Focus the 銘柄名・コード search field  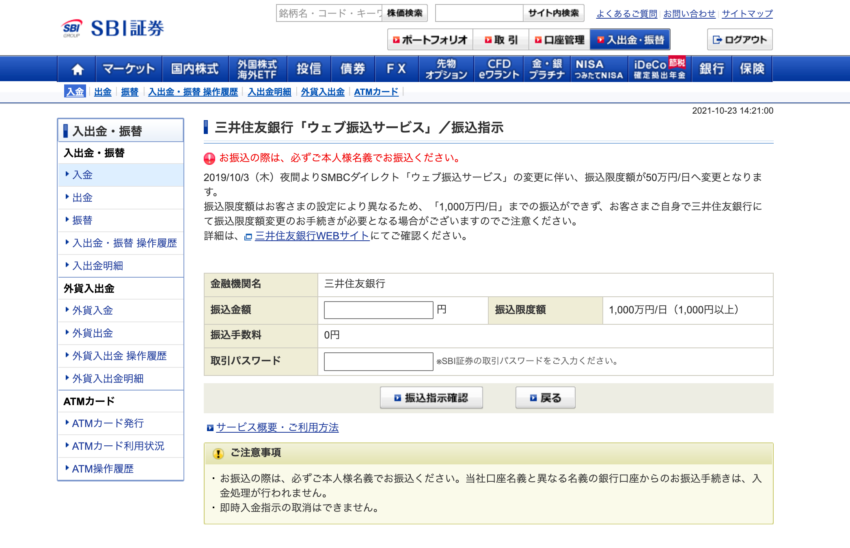329,13
